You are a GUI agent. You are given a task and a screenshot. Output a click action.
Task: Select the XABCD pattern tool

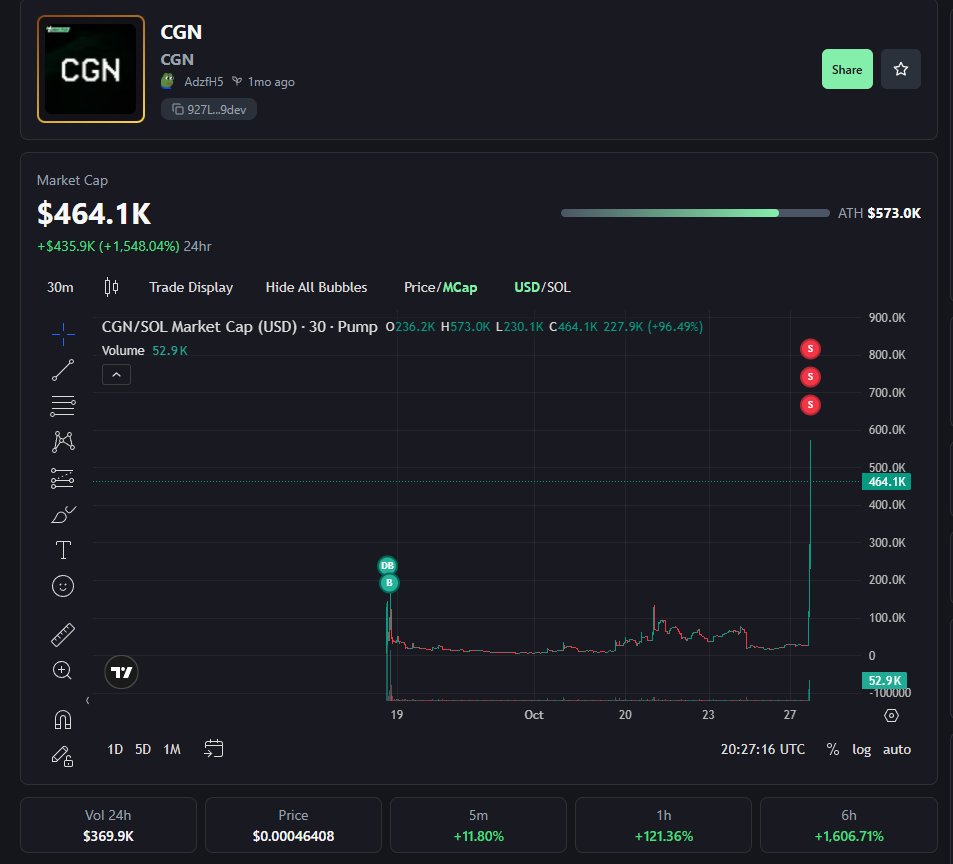pyautogui.click(x=63, y=442)
